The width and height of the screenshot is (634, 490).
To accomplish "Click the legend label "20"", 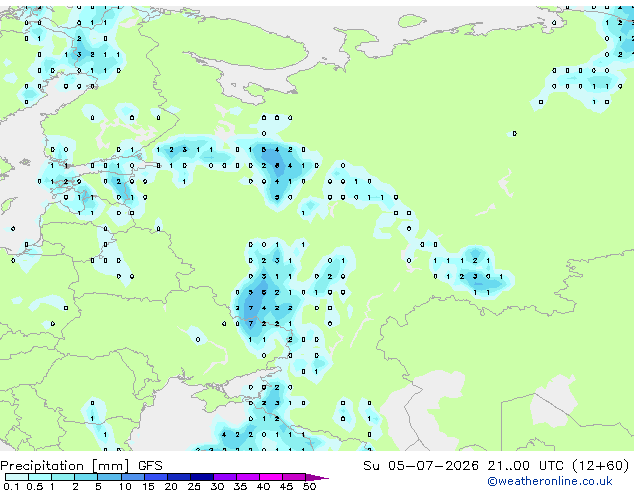I will click(x=171, y=486).
